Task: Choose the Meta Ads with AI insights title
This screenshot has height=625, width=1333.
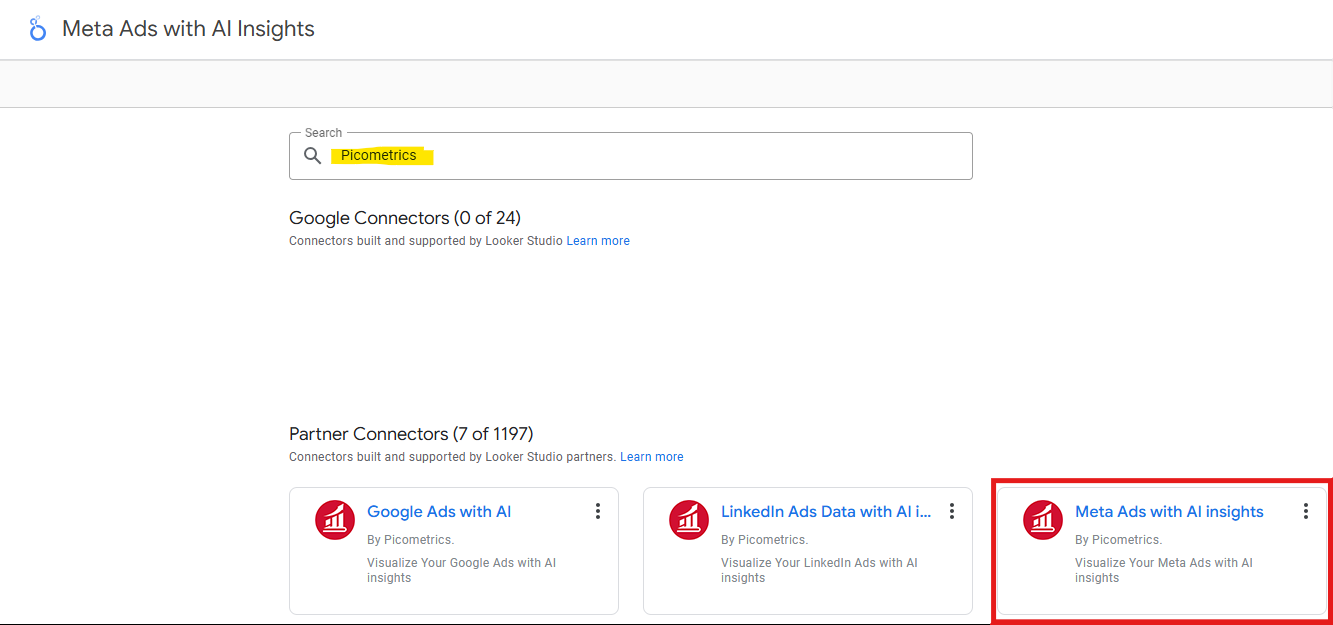Action: 1169,512
